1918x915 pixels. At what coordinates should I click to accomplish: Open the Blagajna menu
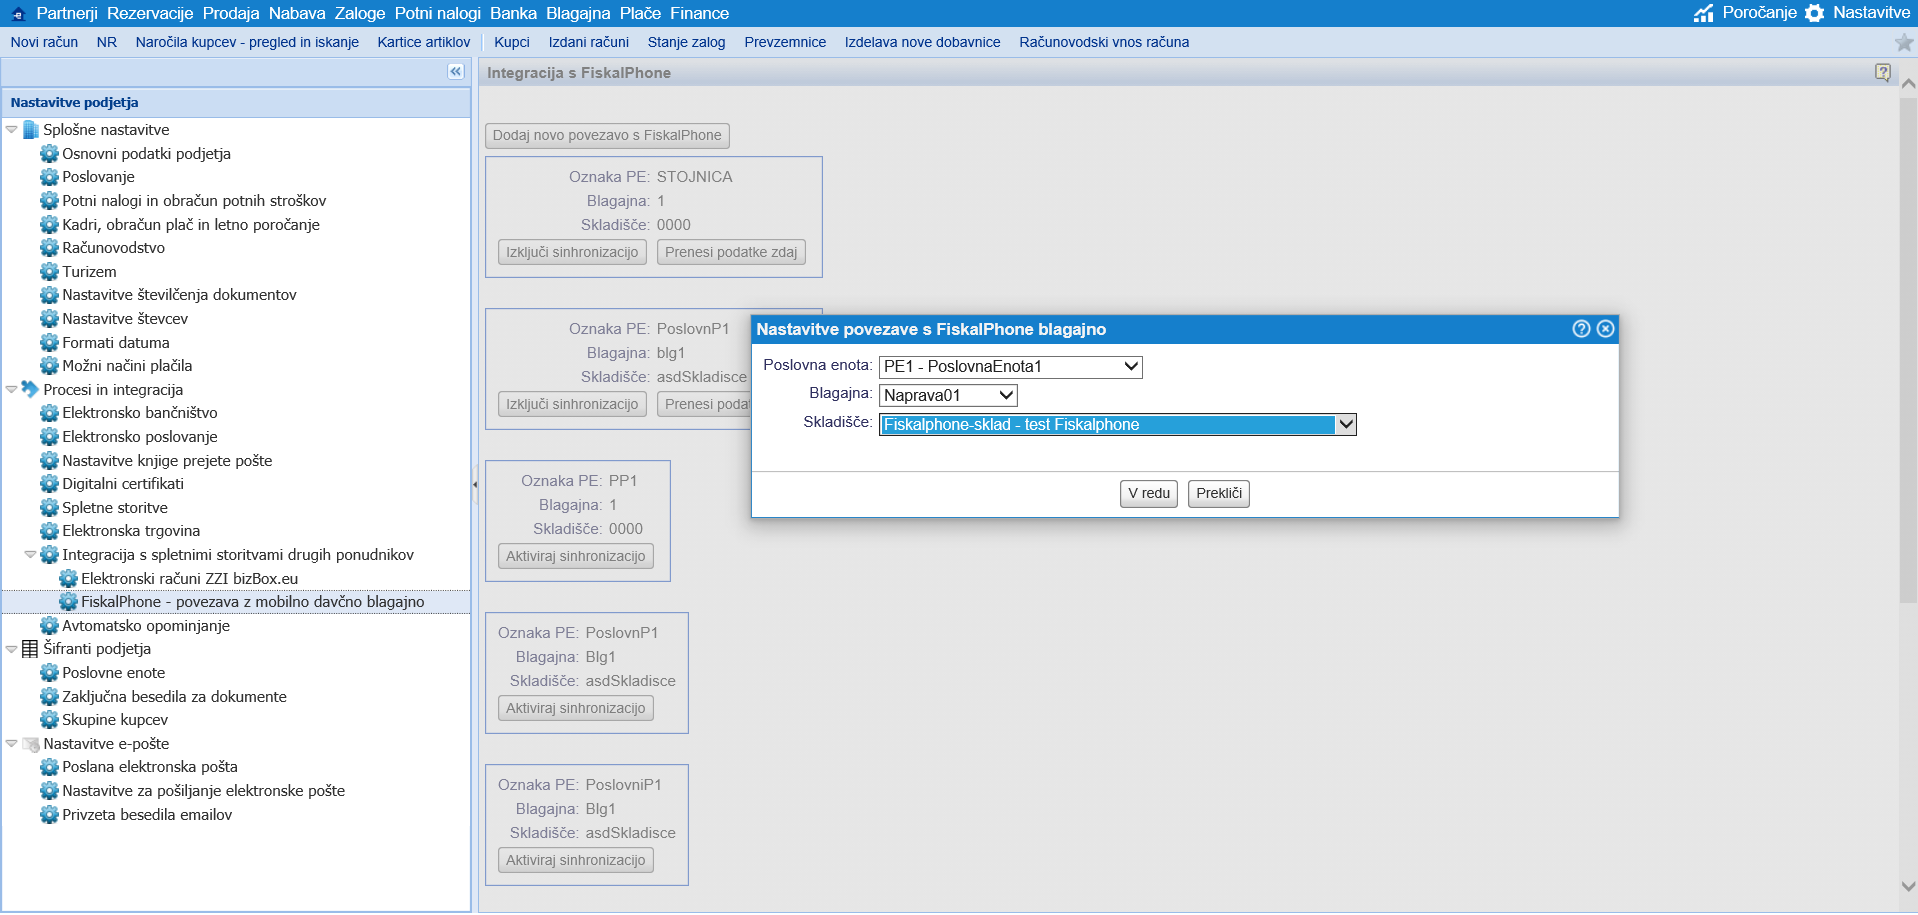tap(578, 13)
